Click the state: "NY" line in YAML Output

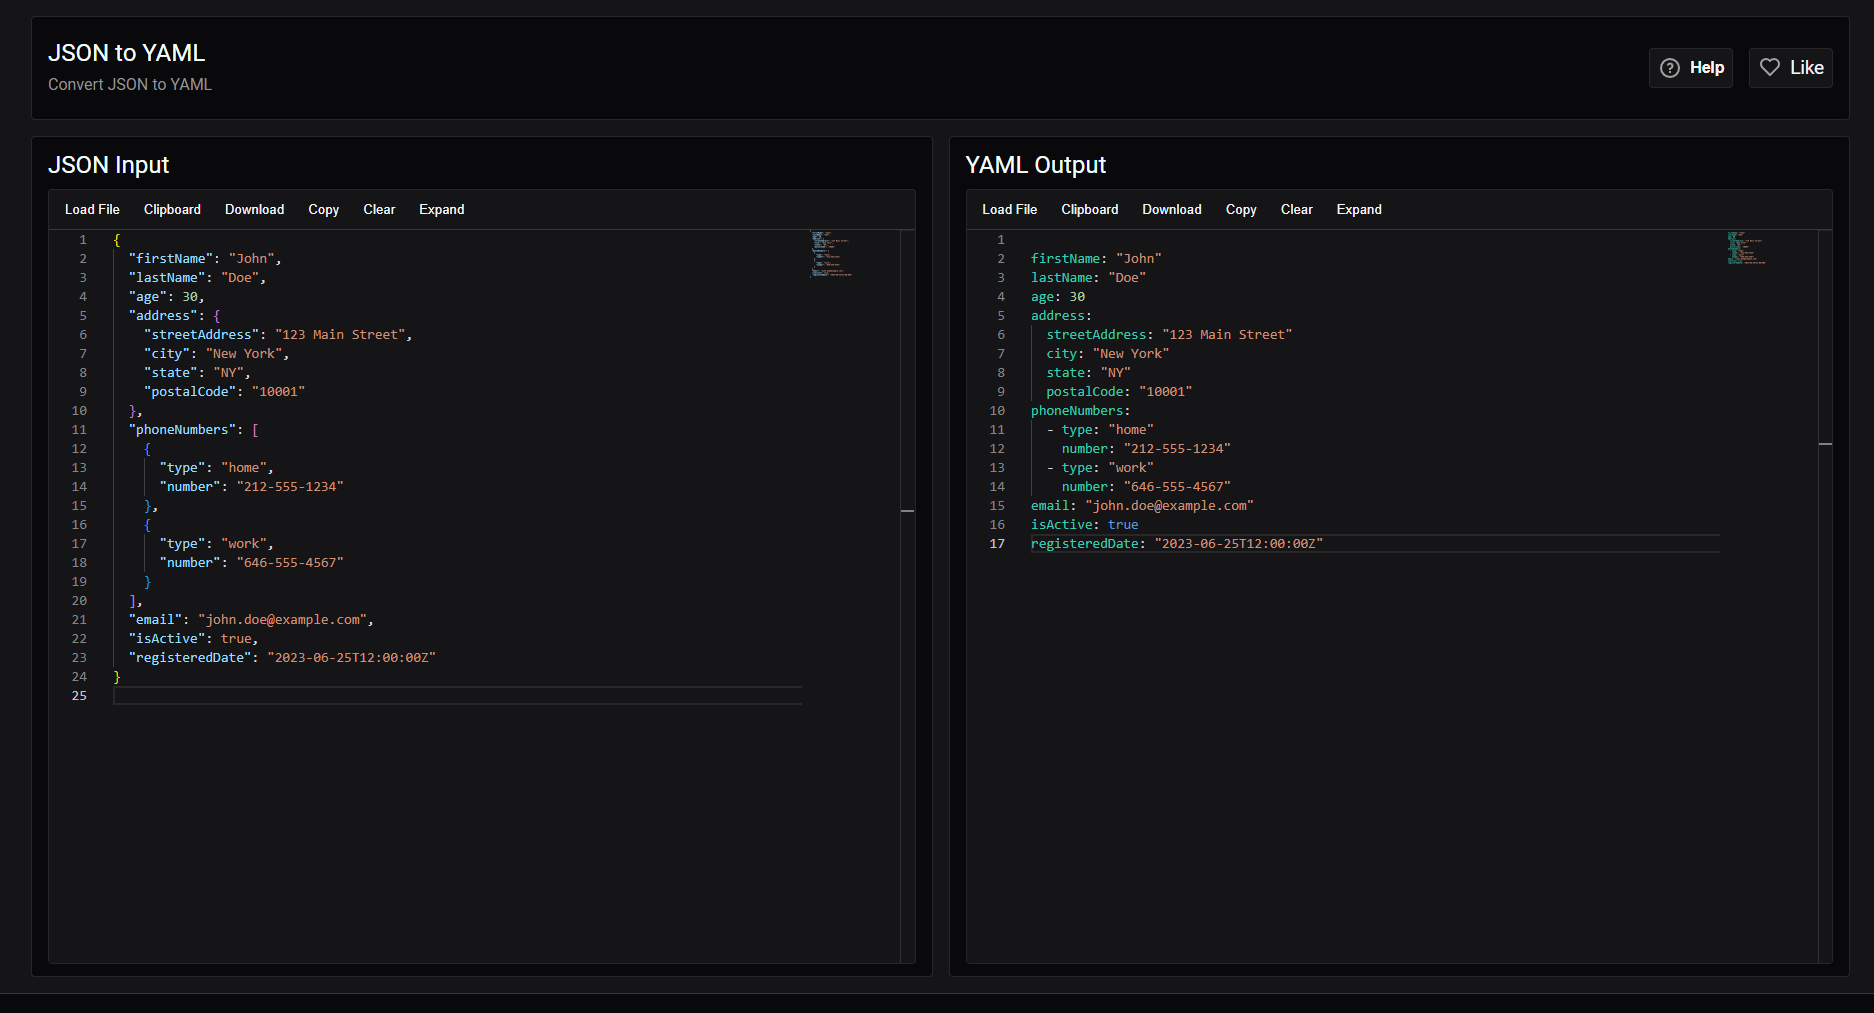(x=1088, y=373)
